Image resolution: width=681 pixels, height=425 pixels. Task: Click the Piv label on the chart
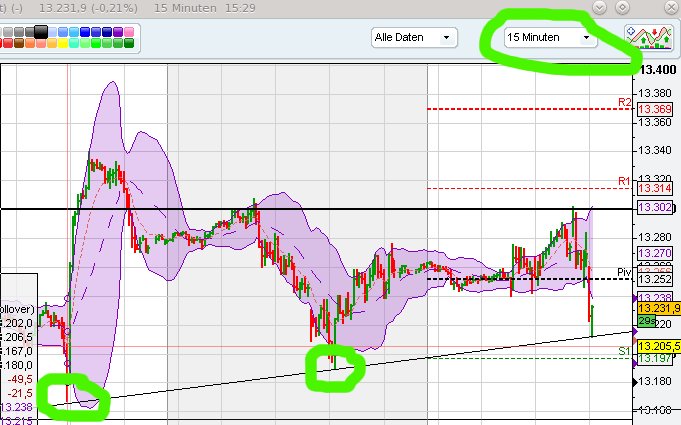(x=624, y=272)
